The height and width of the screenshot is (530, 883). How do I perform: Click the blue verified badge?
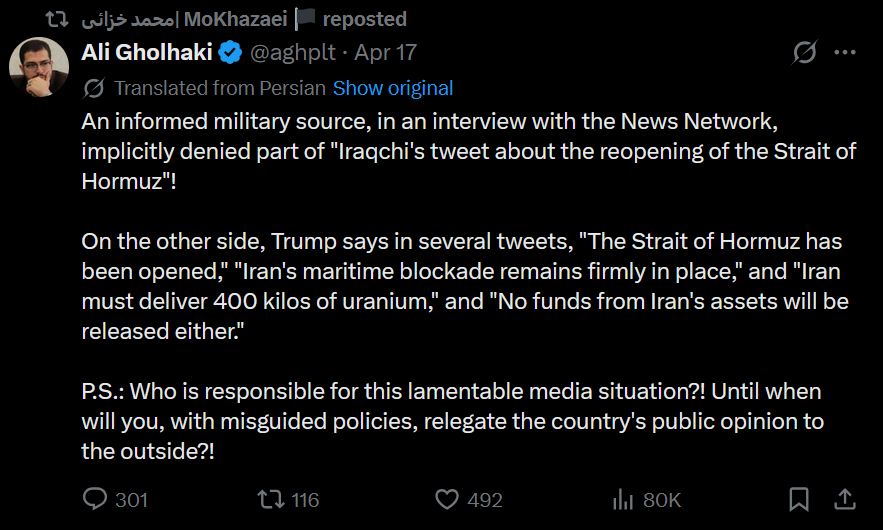click(x=230, y=53)
